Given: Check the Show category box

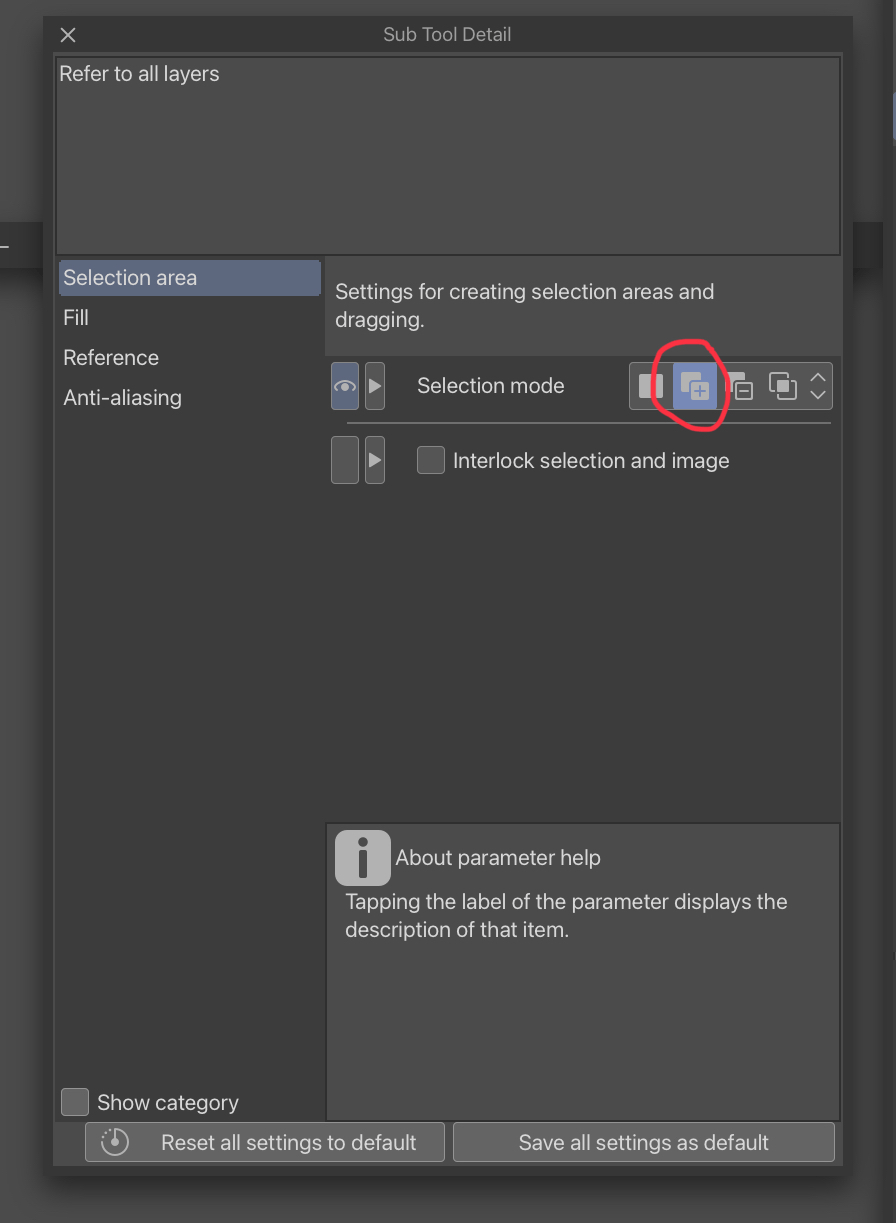Looking at the screenshot, I should point(74,1102).
